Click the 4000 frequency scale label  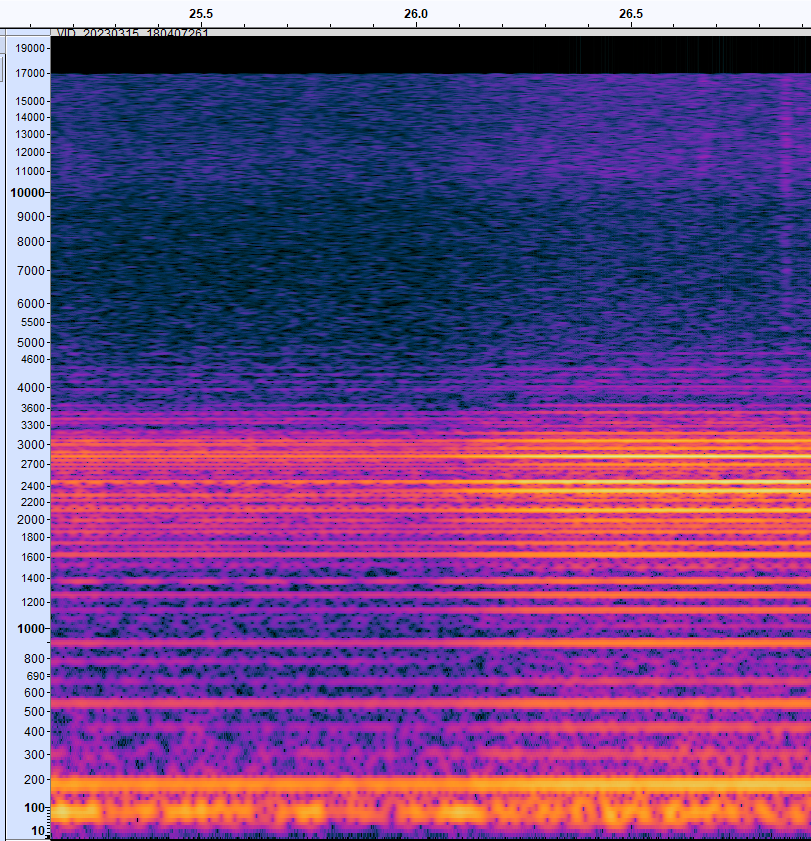click(x=33, y=388)
